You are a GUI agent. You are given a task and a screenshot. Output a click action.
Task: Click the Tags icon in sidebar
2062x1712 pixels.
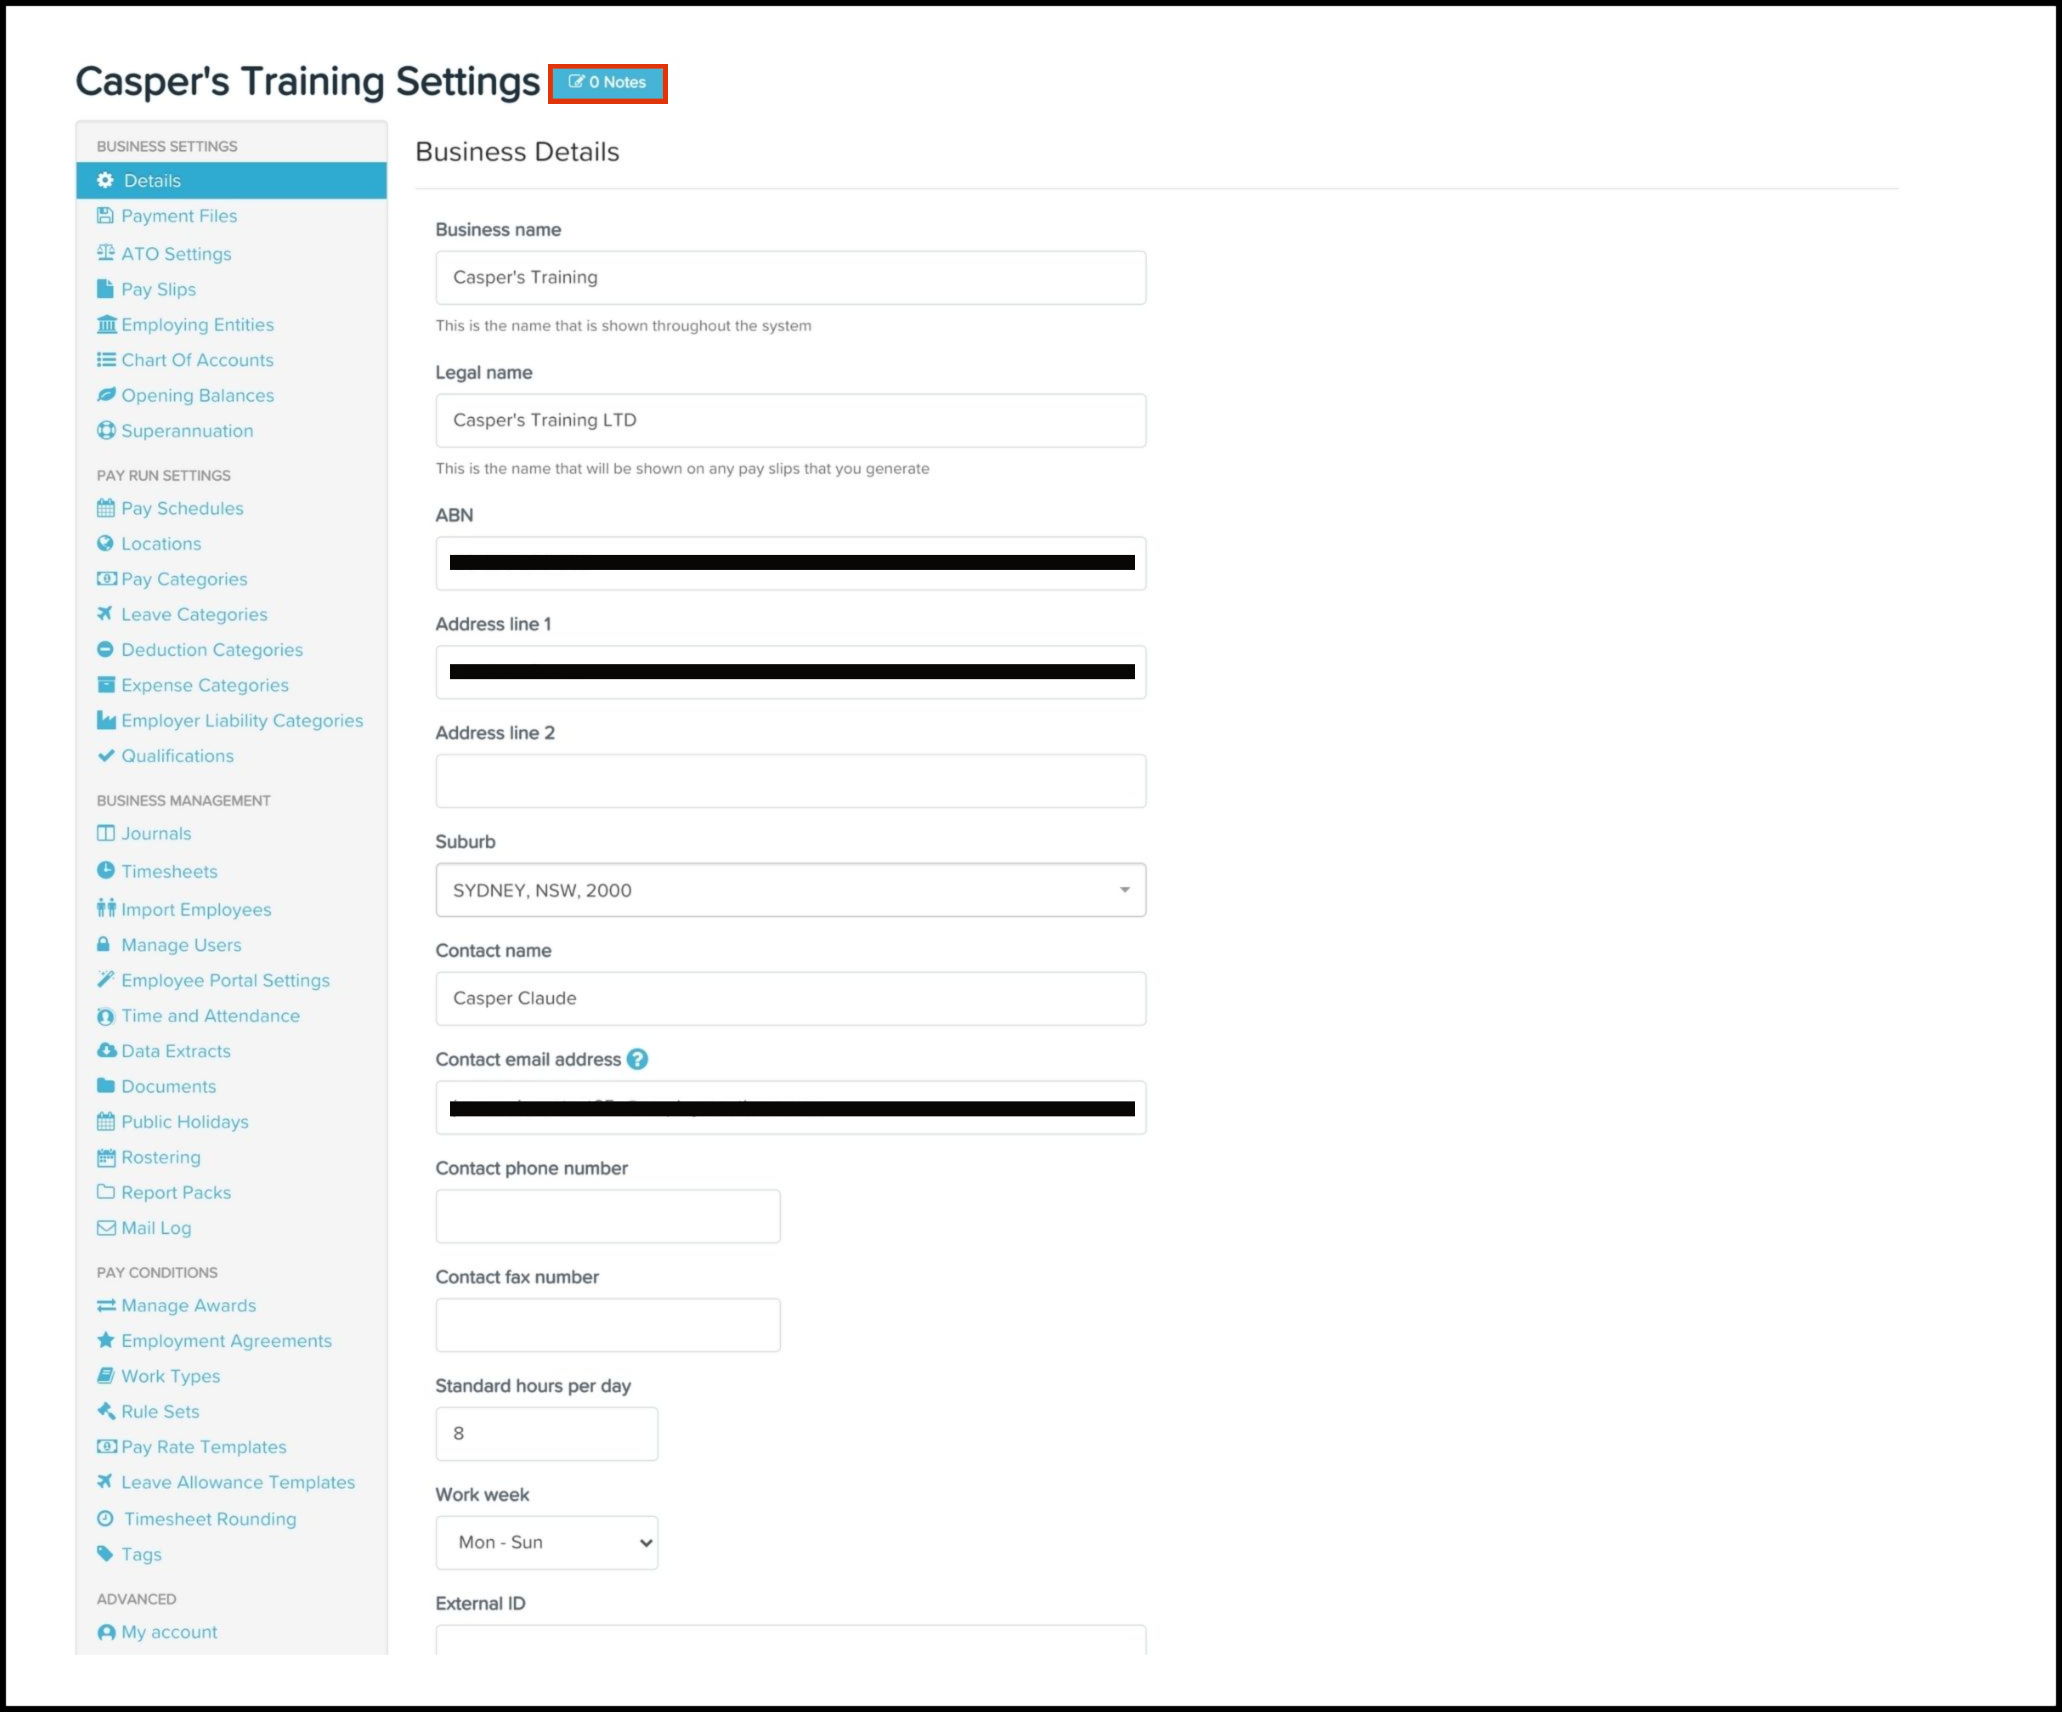pos(105,1553)
